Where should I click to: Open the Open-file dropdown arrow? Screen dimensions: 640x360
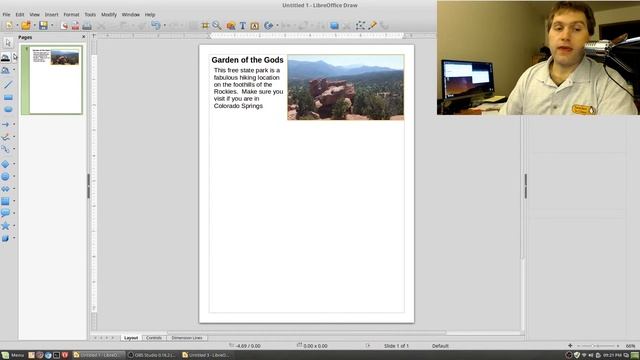34,26
